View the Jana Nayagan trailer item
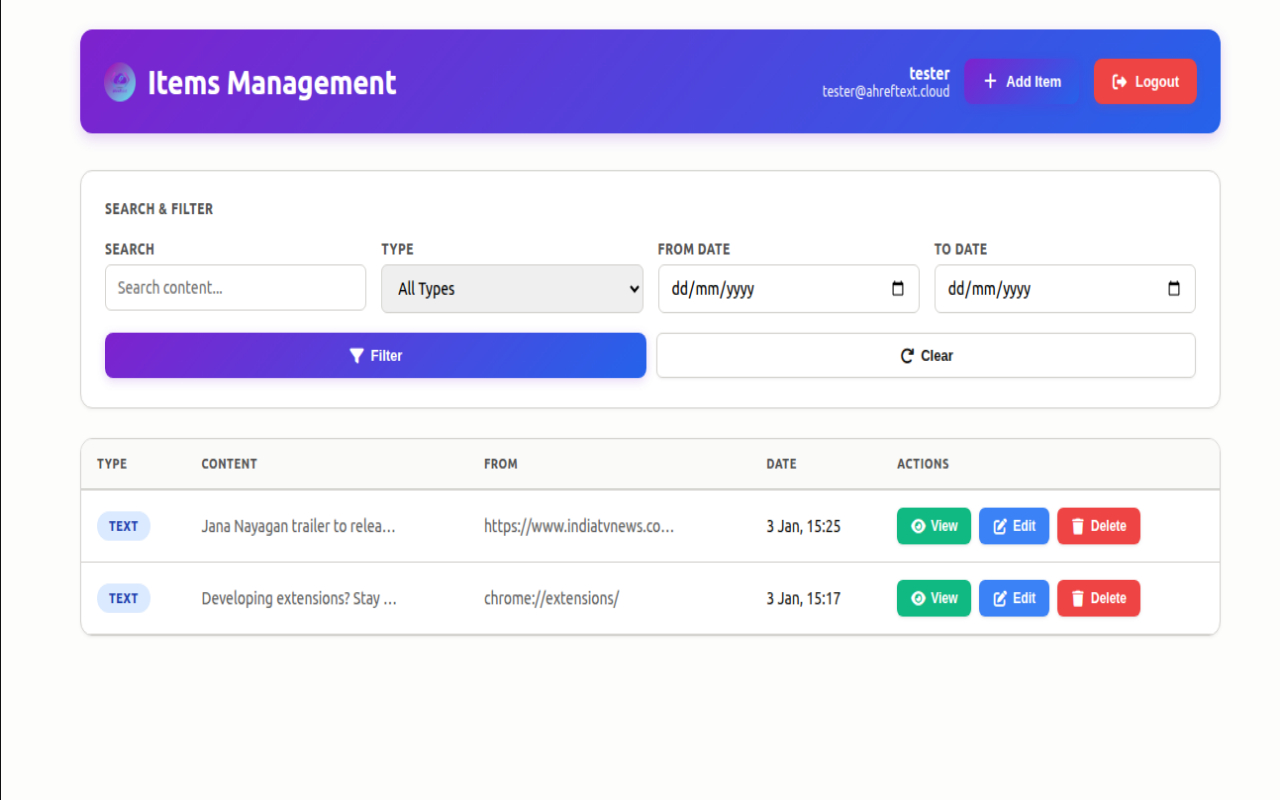The width and height of the screenshot is (1280, 800). pyautogui.click(x=934, y=526)
